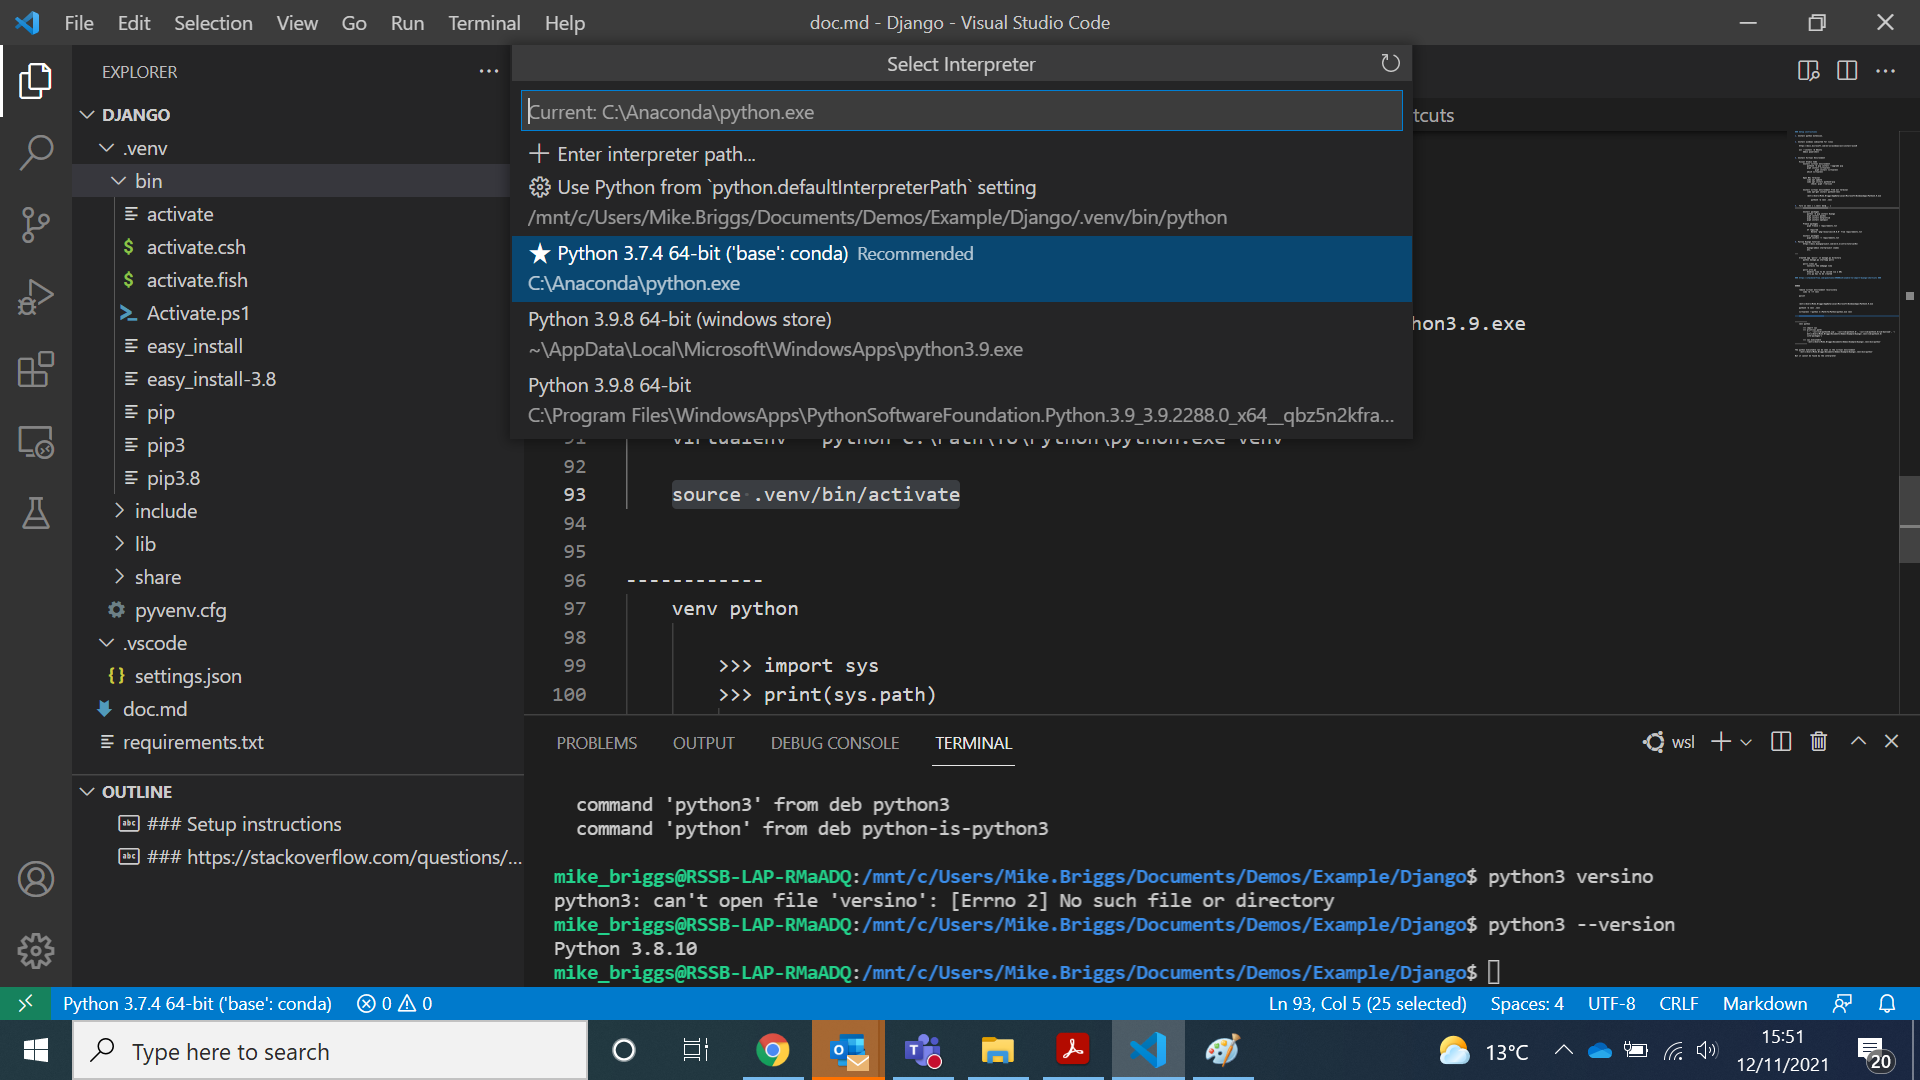Open the wsl terminal profile dropdown

[x=1746, y=741]
